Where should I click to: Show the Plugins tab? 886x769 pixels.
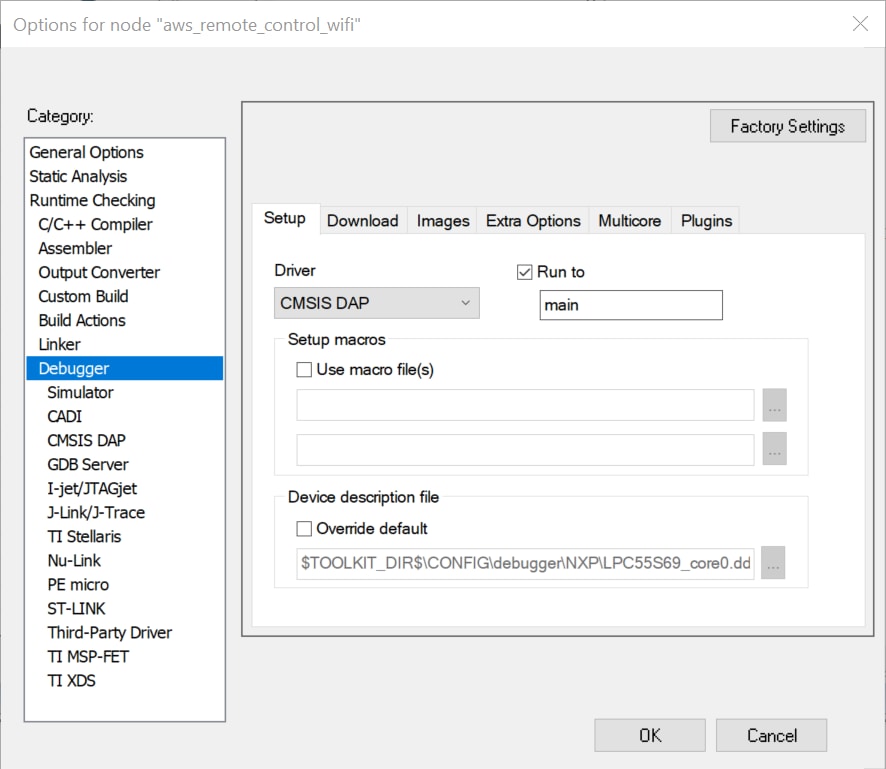coord(706,221)
